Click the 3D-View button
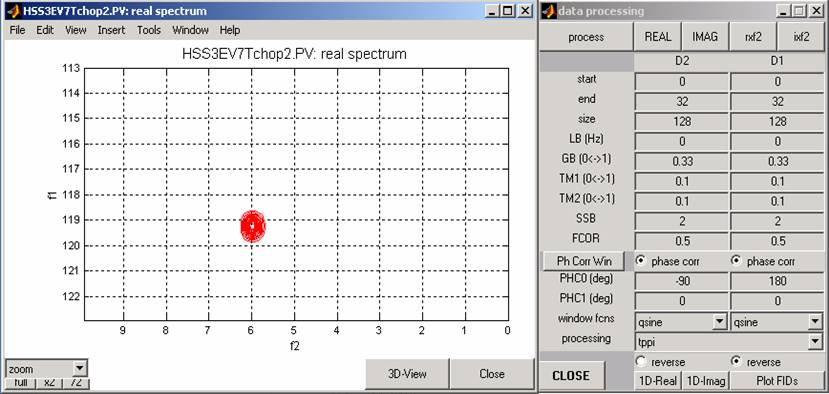 pyautogui.click(x=407, y=373)
